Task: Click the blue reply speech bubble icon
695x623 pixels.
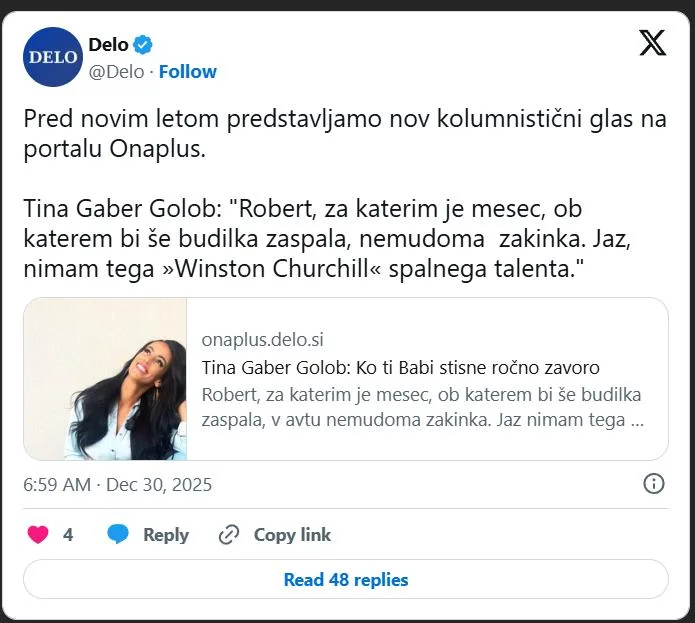Action: pyautogui.click(x=118, y=535)
